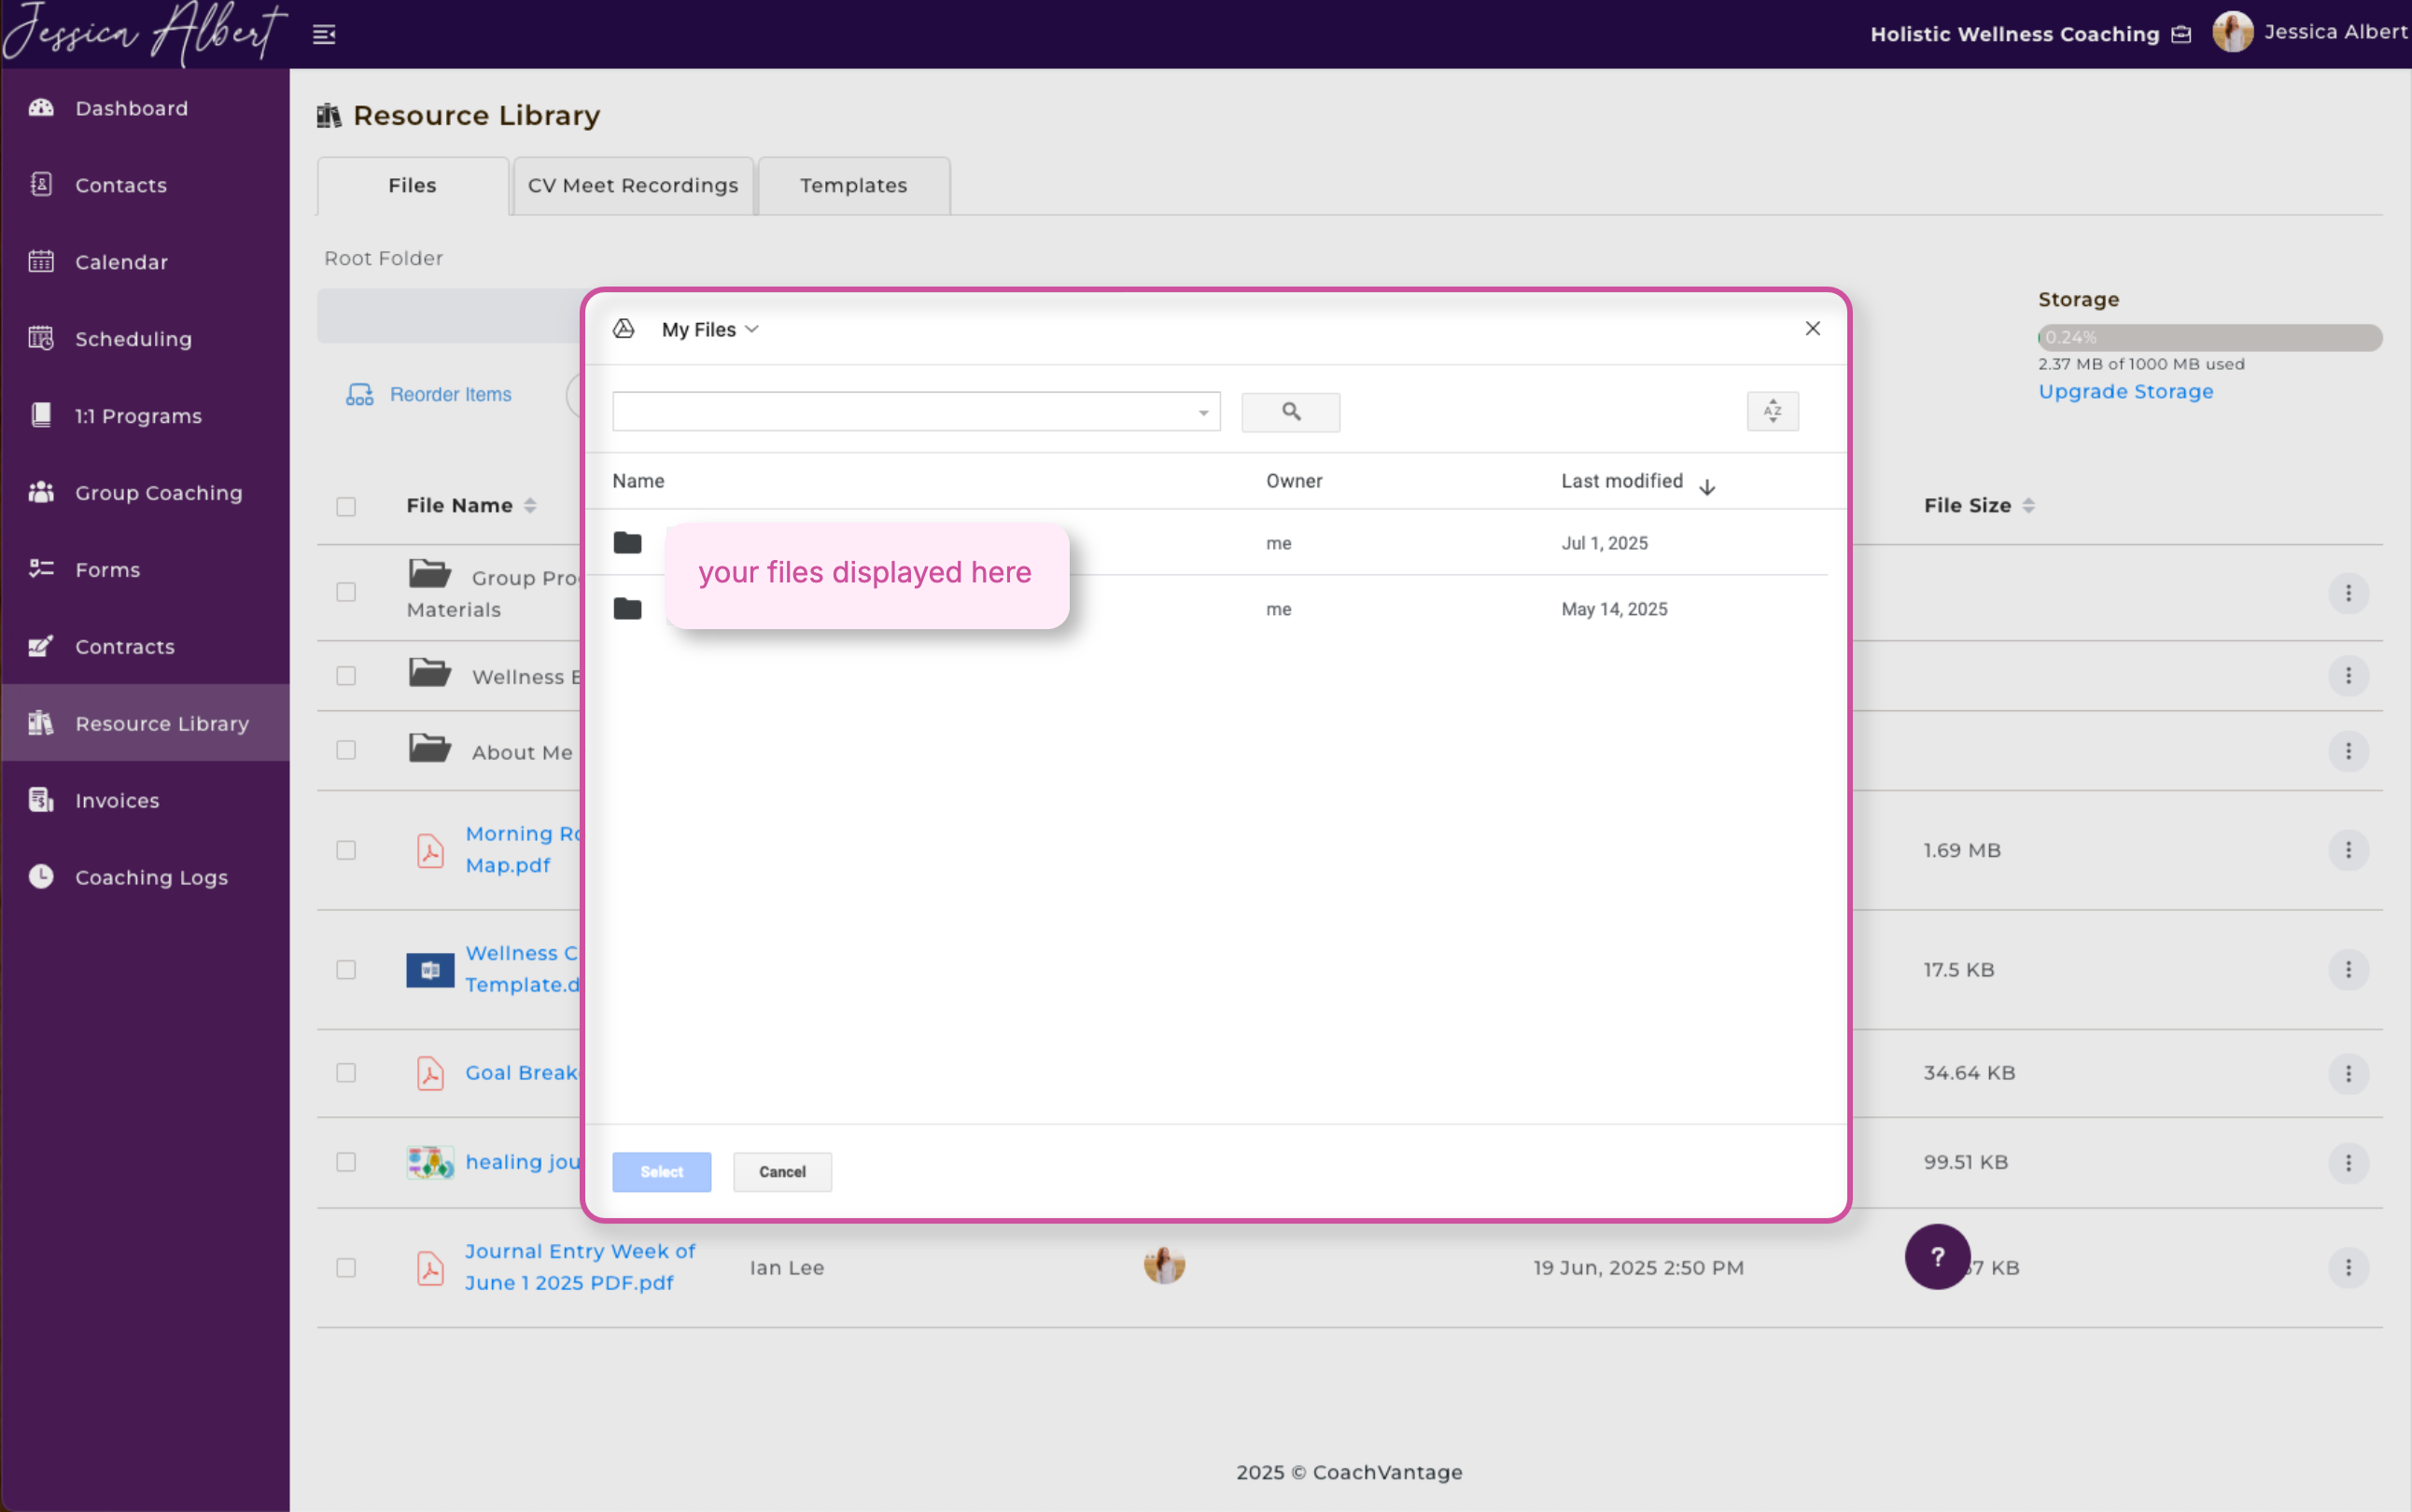
Task: Click Jessica Albert profile avatar
Action: pos(2232,33)
